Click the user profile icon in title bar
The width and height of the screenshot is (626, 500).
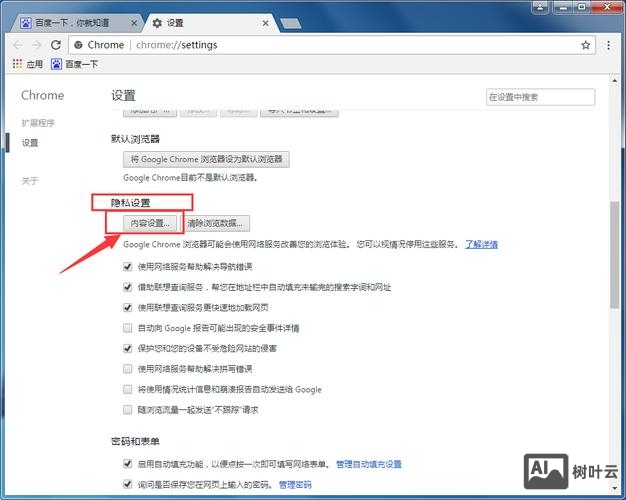pyautogui.click(x=540, y=6)
